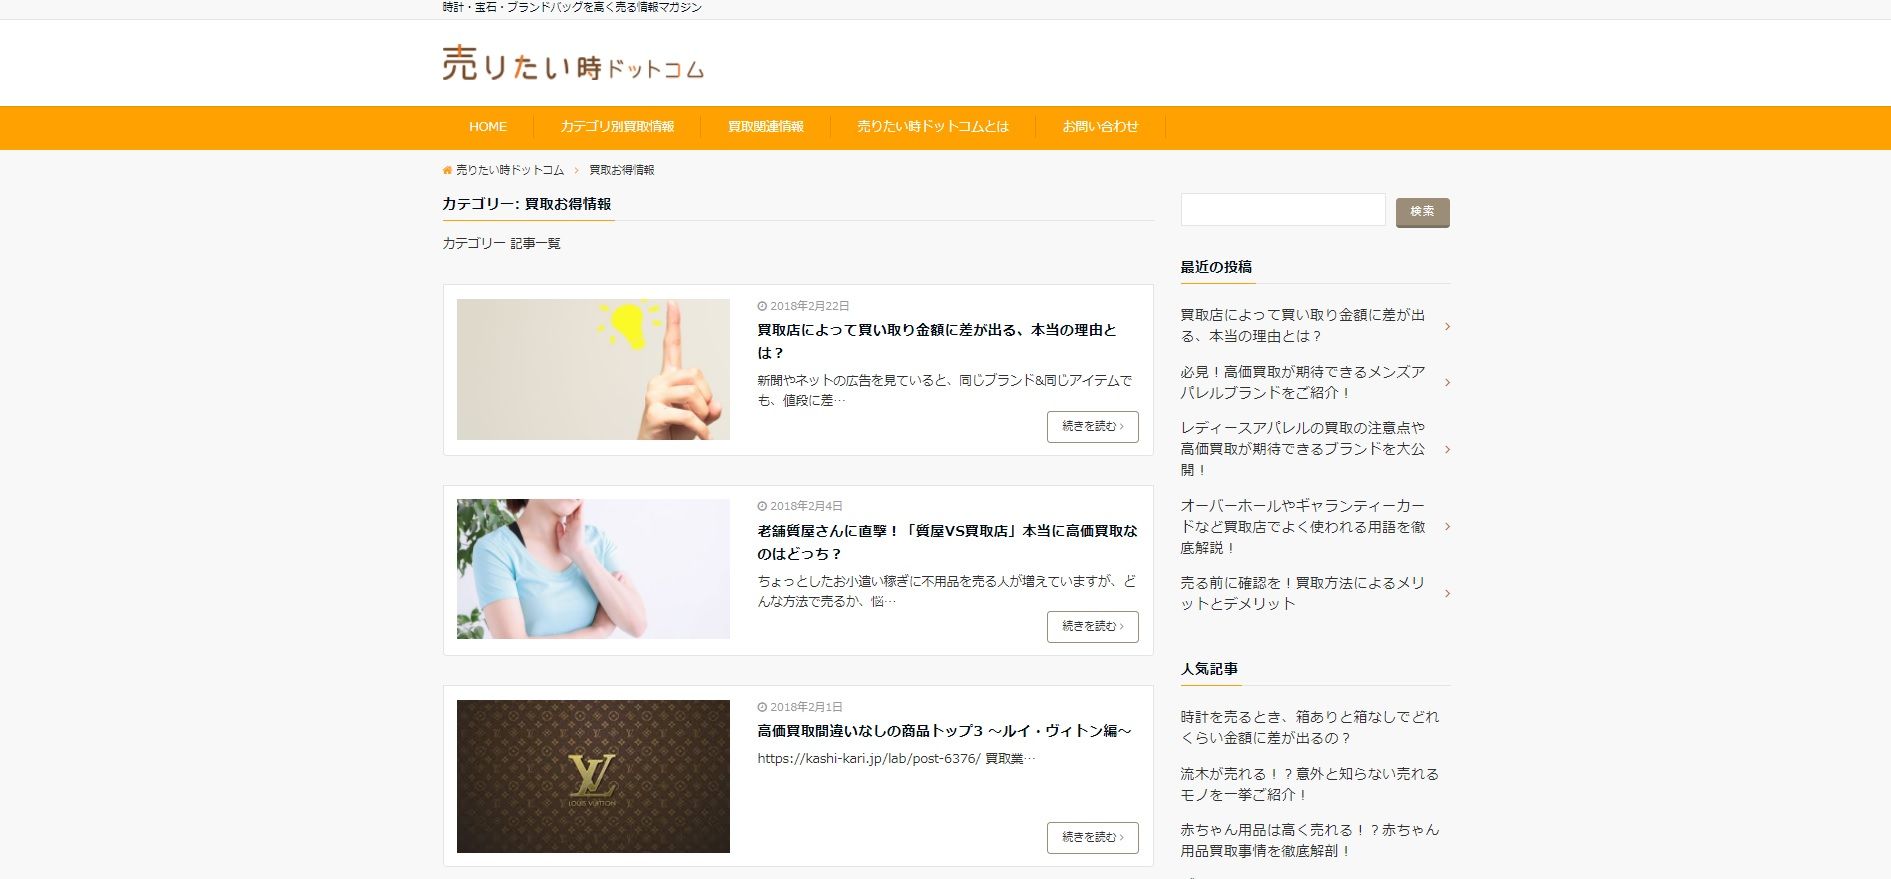Open popular article 流木が売れる！？
Screen dimensions: 1891x879
(x=1310, y=784)
